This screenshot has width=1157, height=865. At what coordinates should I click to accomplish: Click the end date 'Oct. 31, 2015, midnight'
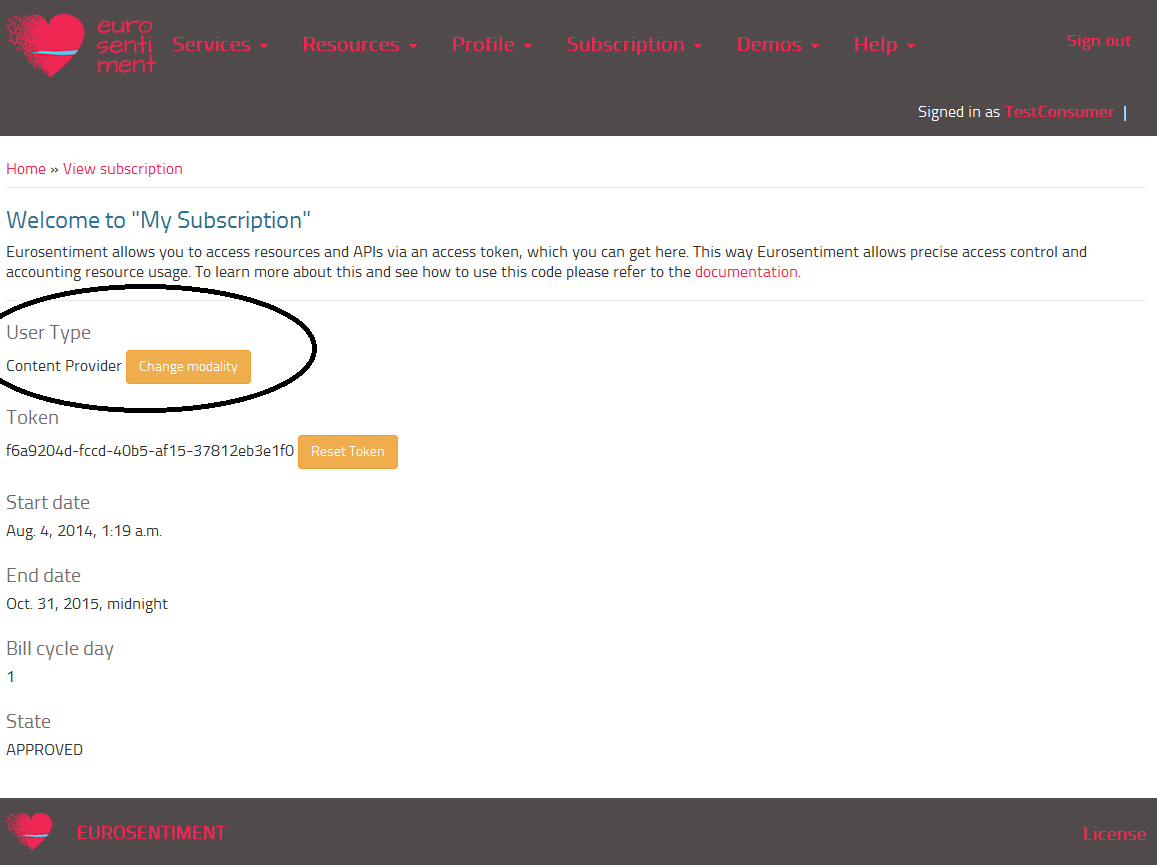coord(87,604)
